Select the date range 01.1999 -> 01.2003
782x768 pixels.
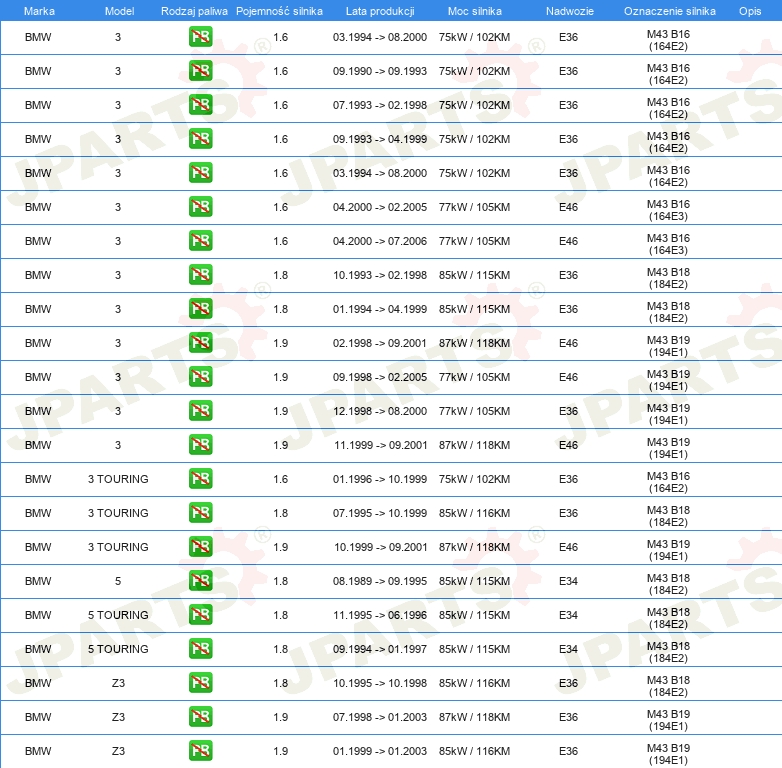coord(380,751)
